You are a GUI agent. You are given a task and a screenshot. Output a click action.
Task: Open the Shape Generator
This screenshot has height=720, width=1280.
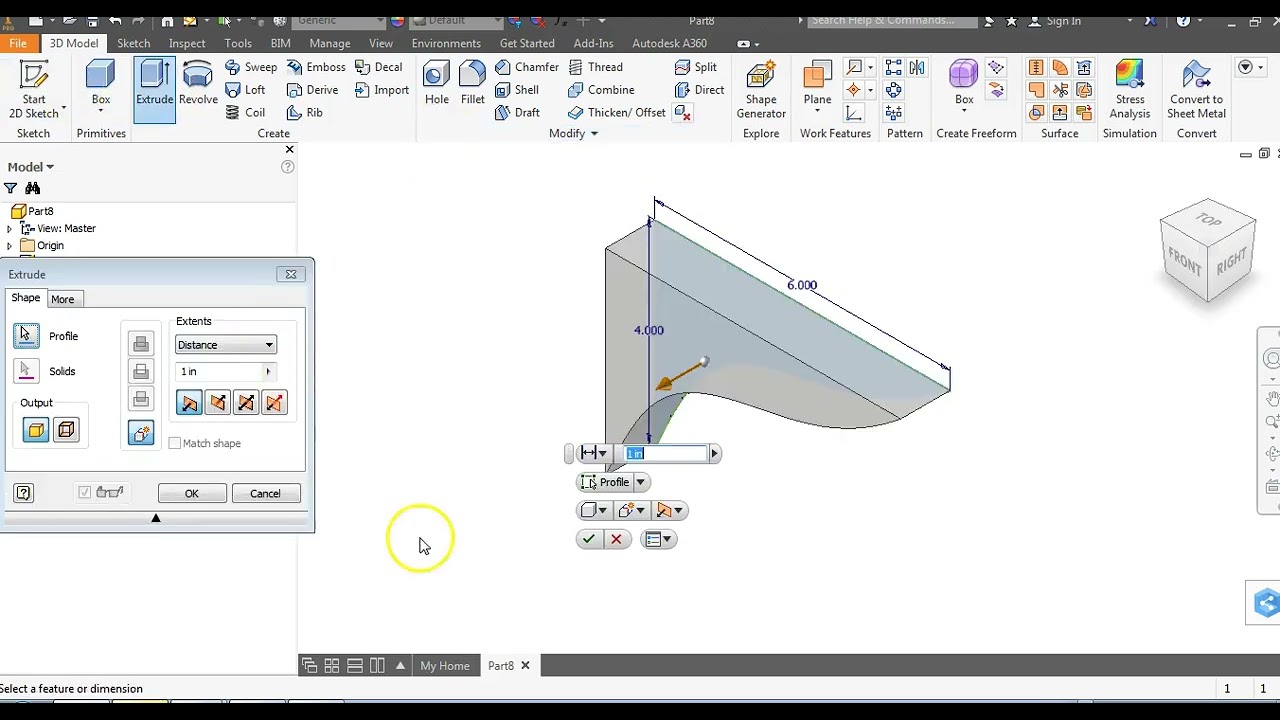click(761, 89)
